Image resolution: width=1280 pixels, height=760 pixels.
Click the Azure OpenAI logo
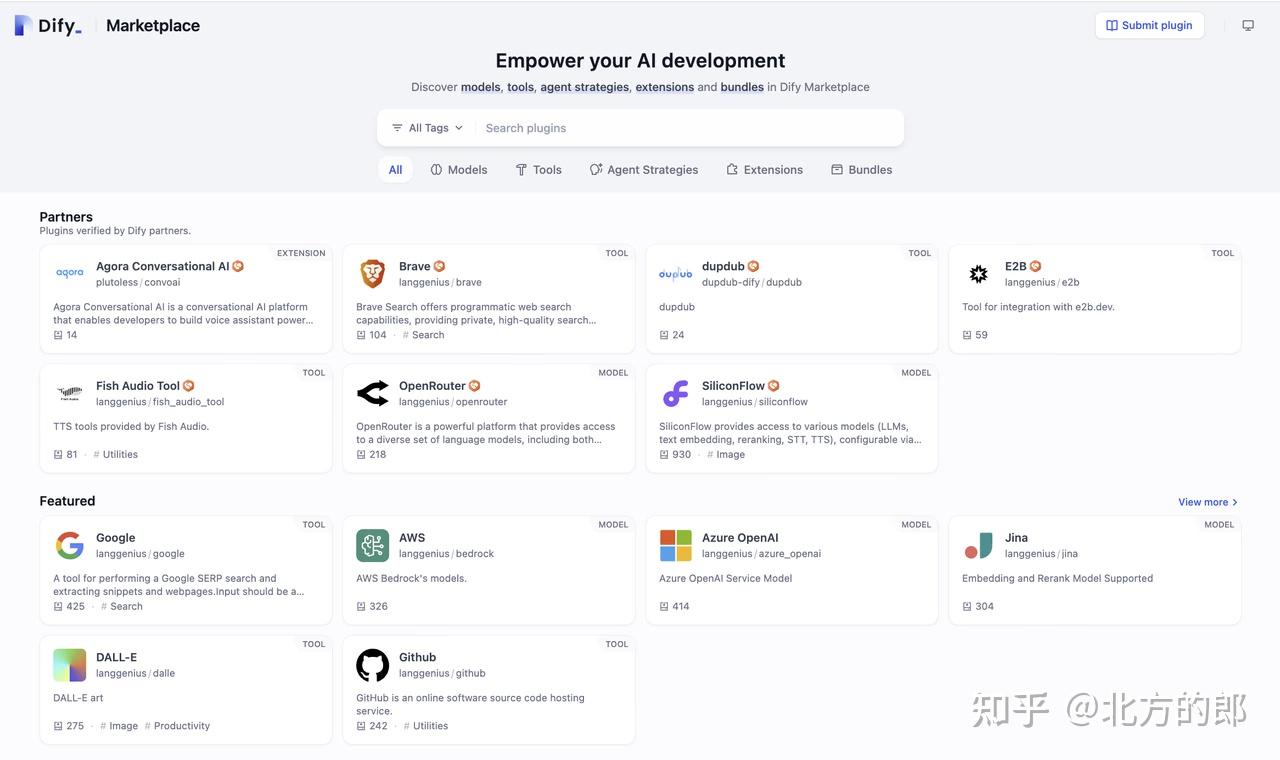tap(676, 545)
